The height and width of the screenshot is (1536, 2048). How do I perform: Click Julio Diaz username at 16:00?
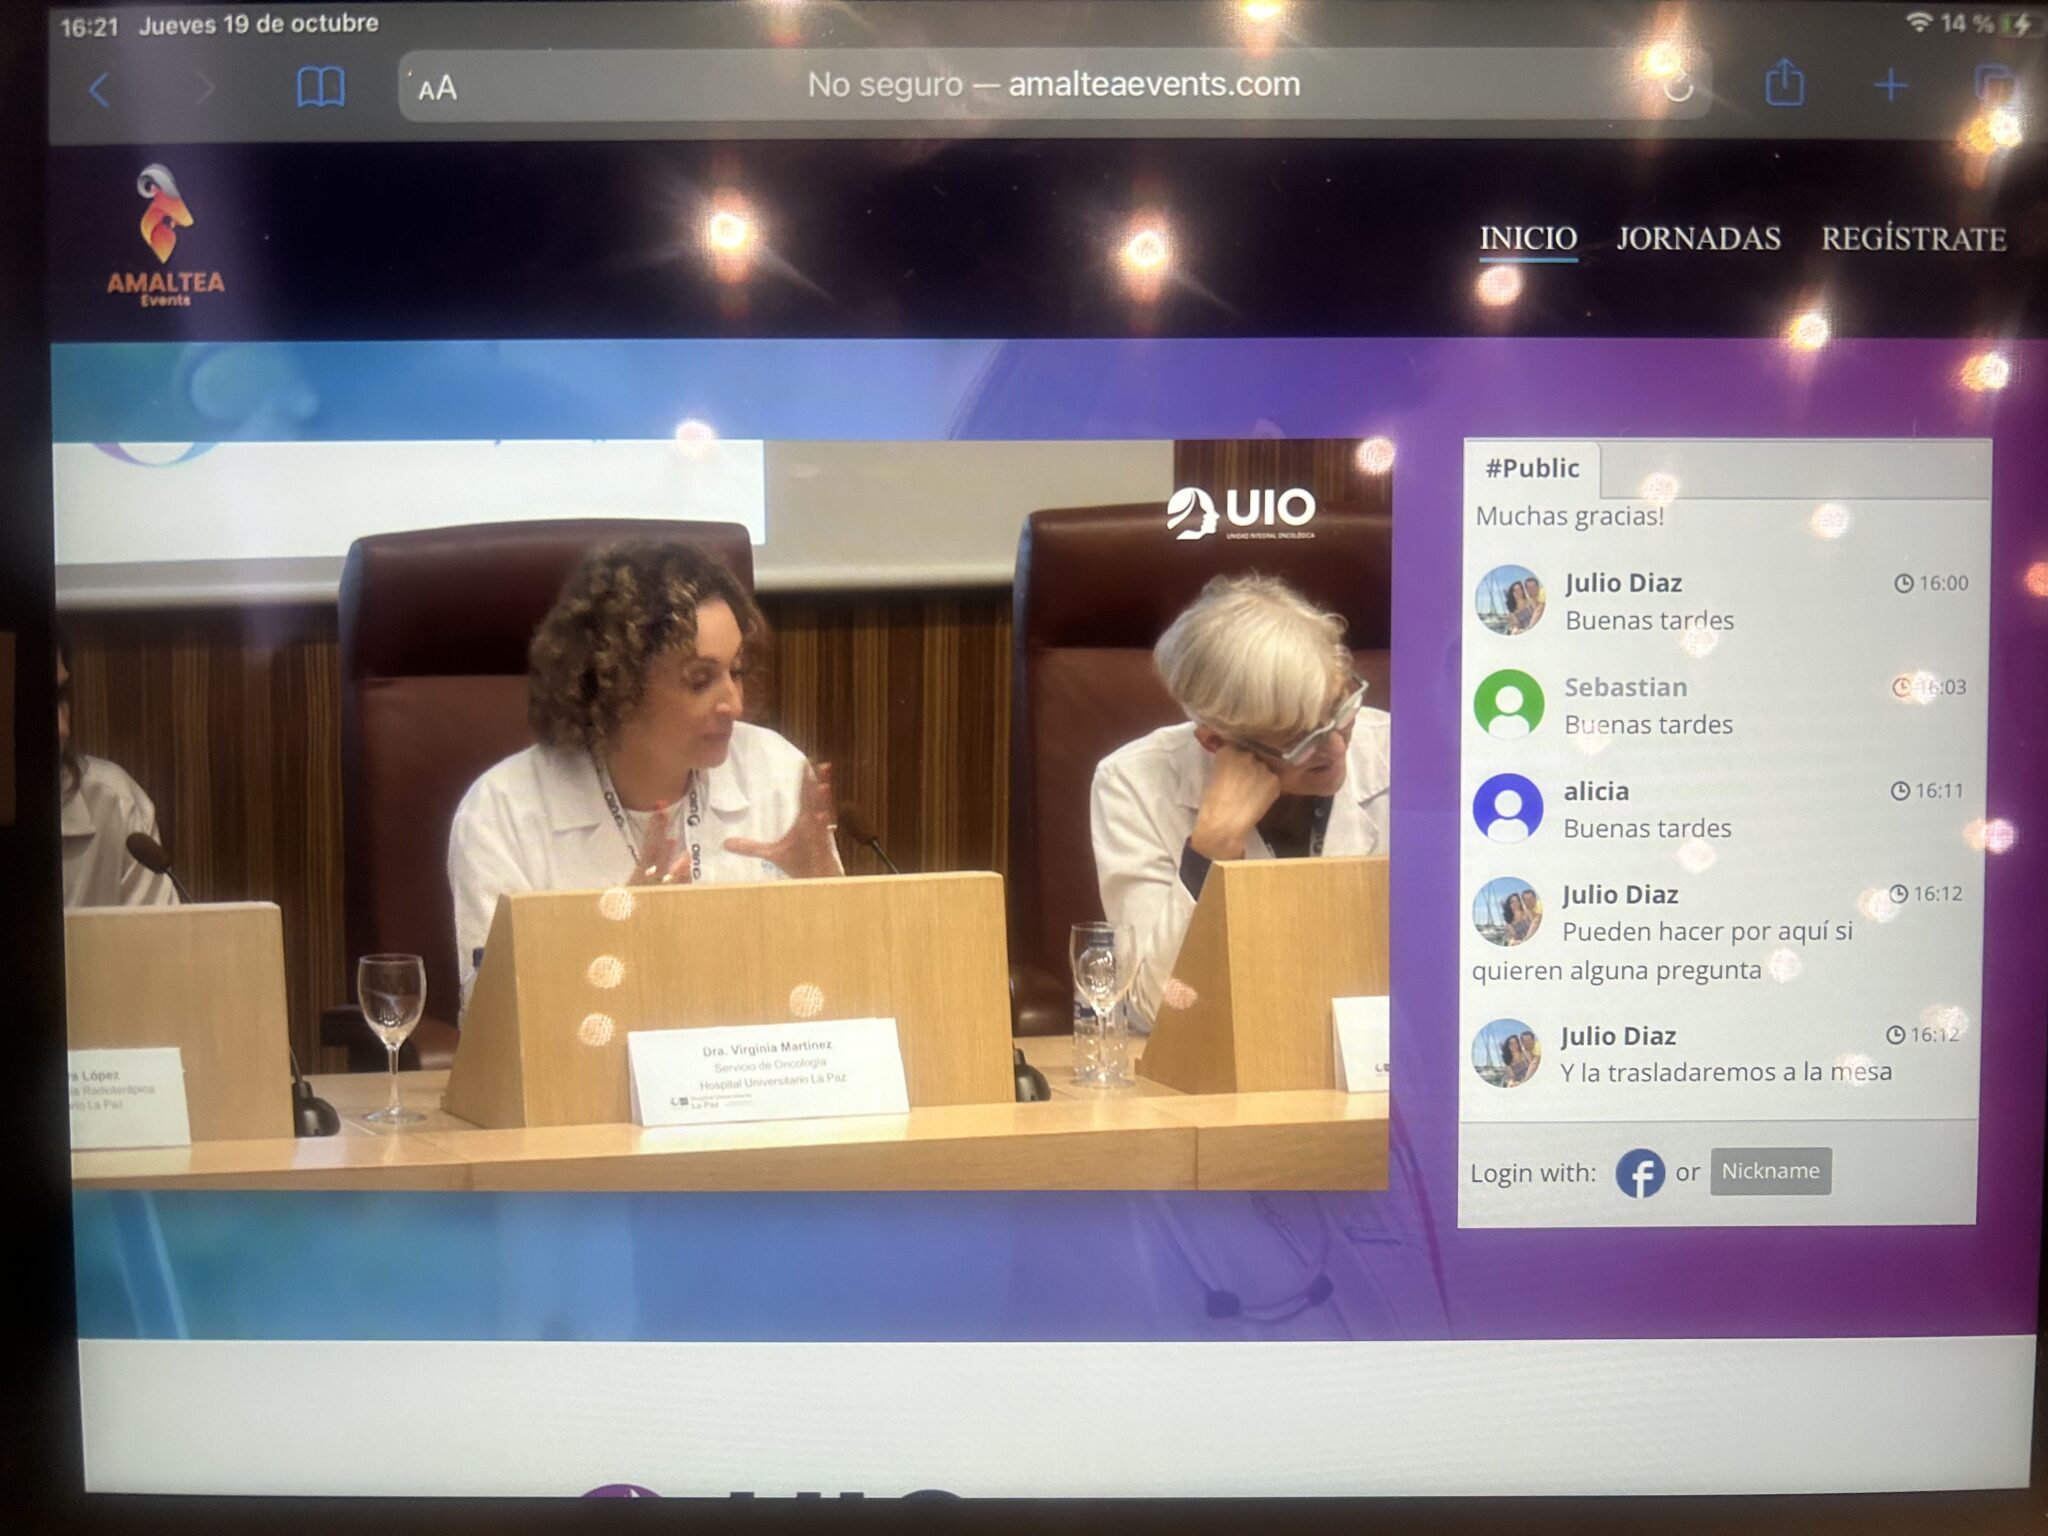(1623, 583)
